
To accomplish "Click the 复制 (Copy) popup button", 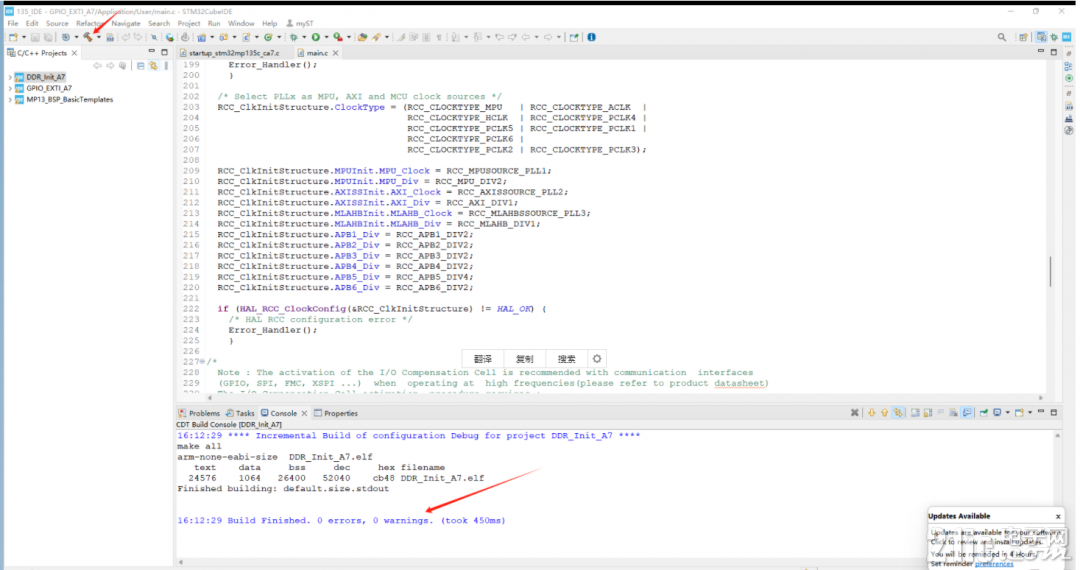I will pyautogui.click(x=524, y=359).
